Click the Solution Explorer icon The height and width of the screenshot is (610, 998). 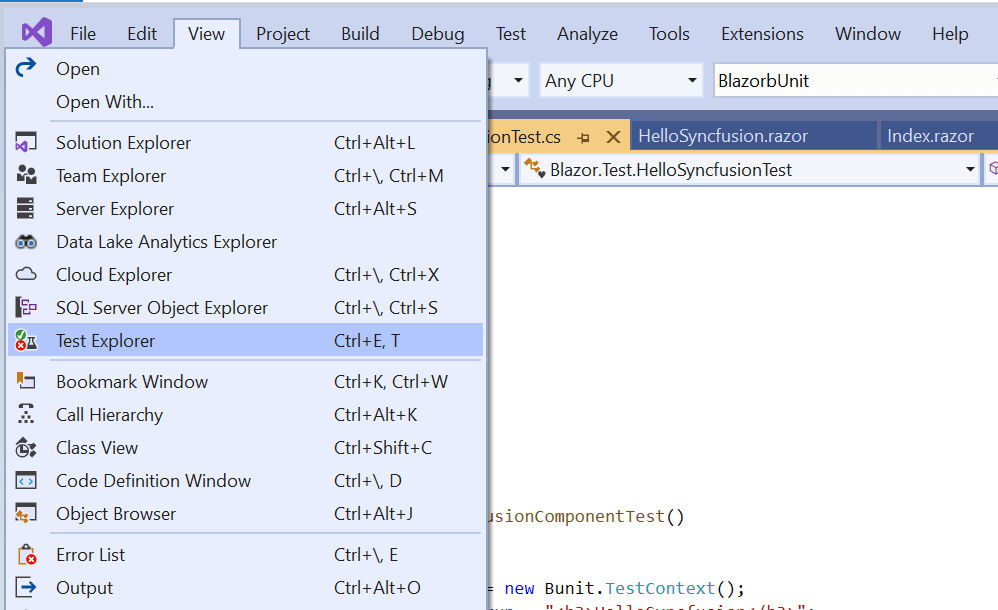[x=25, y=142]
